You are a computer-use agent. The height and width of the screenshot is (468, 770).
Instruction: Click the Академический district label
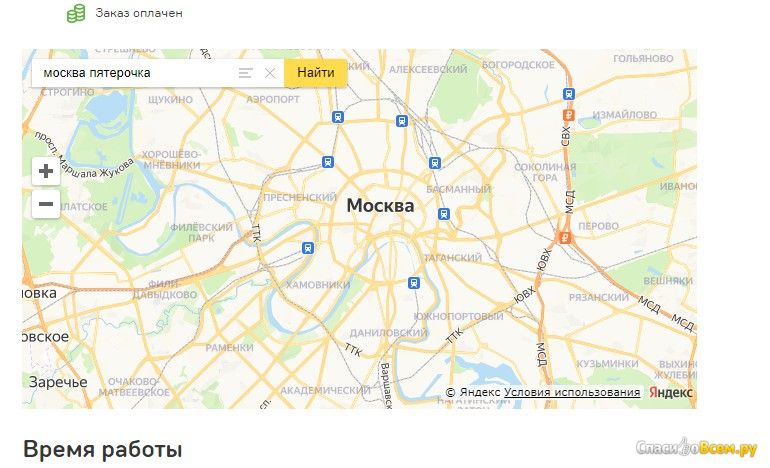pos(325,390)
